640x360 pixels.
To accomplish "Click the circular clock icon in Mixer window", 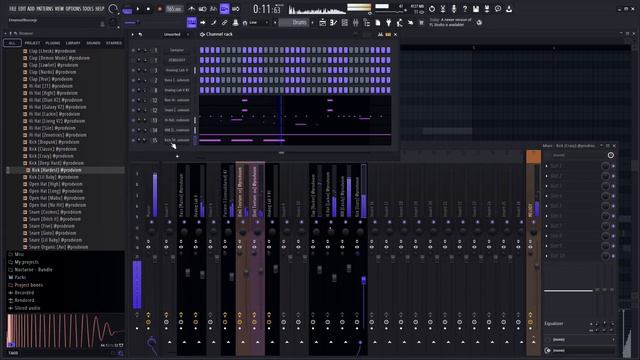I will (611, 155).
